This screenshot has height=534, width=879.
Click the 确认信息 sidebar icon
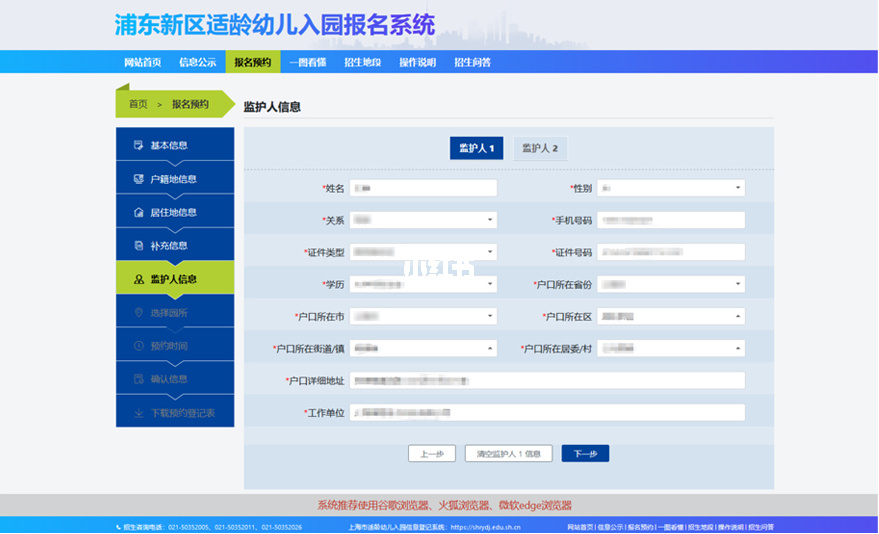tap(138, 379)
